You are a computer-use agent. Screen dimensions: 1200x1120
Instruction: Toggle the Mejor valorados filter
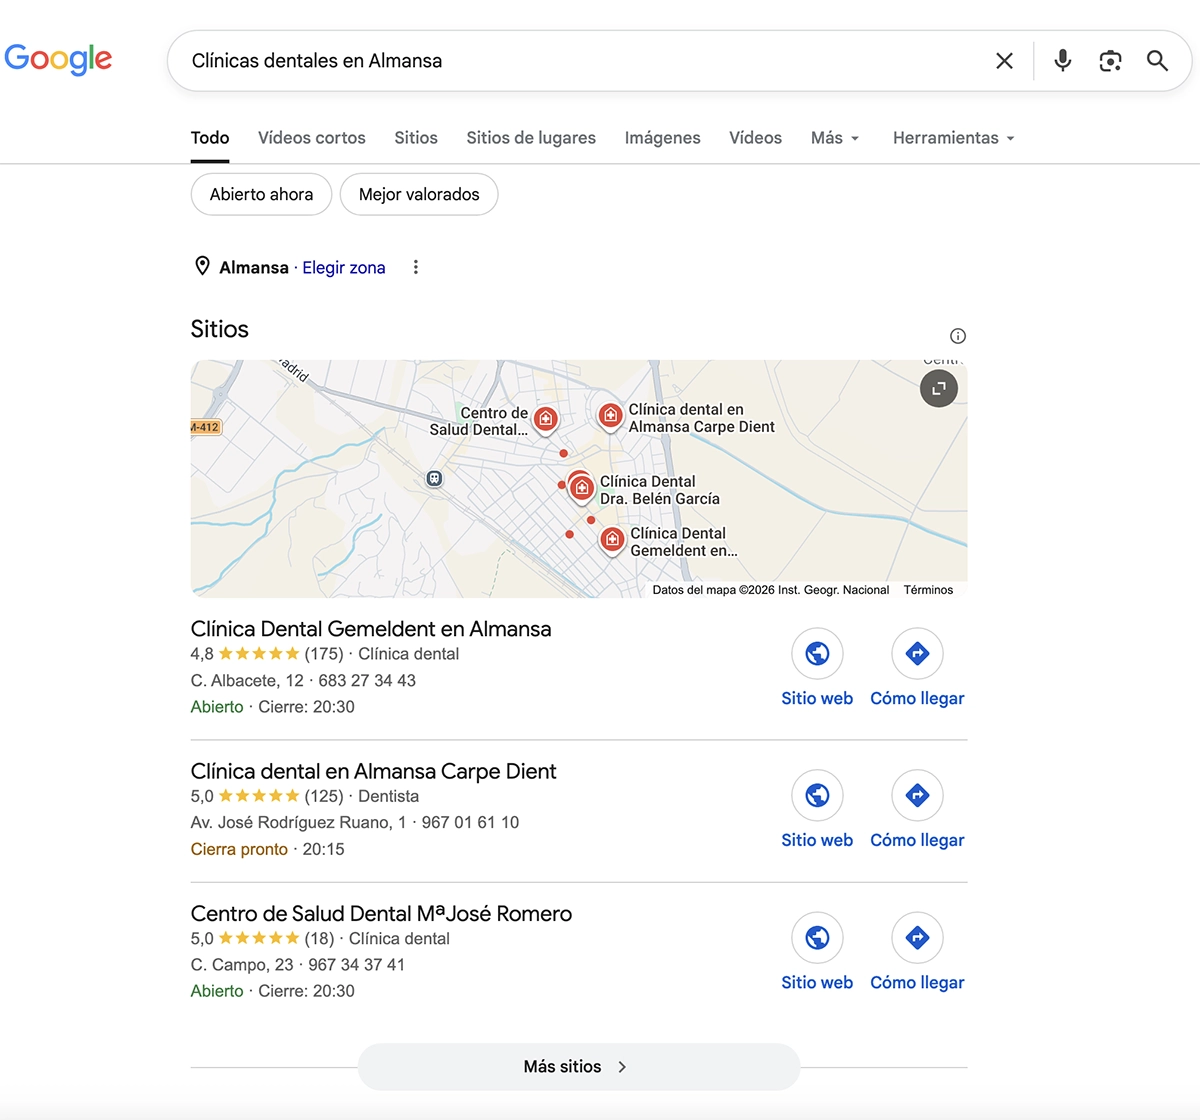point(419,194)
